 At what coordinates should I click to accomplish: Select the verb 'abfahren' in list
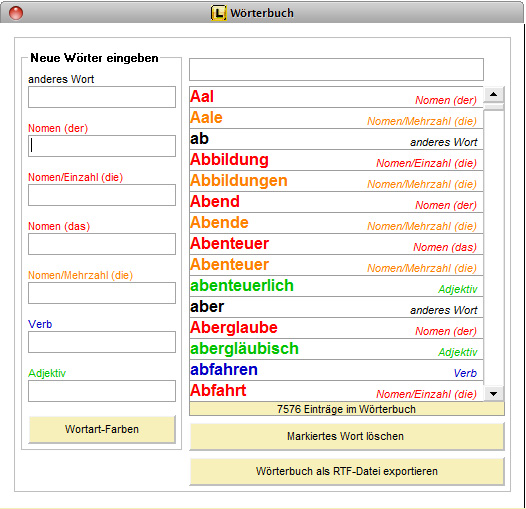(336, 370)
